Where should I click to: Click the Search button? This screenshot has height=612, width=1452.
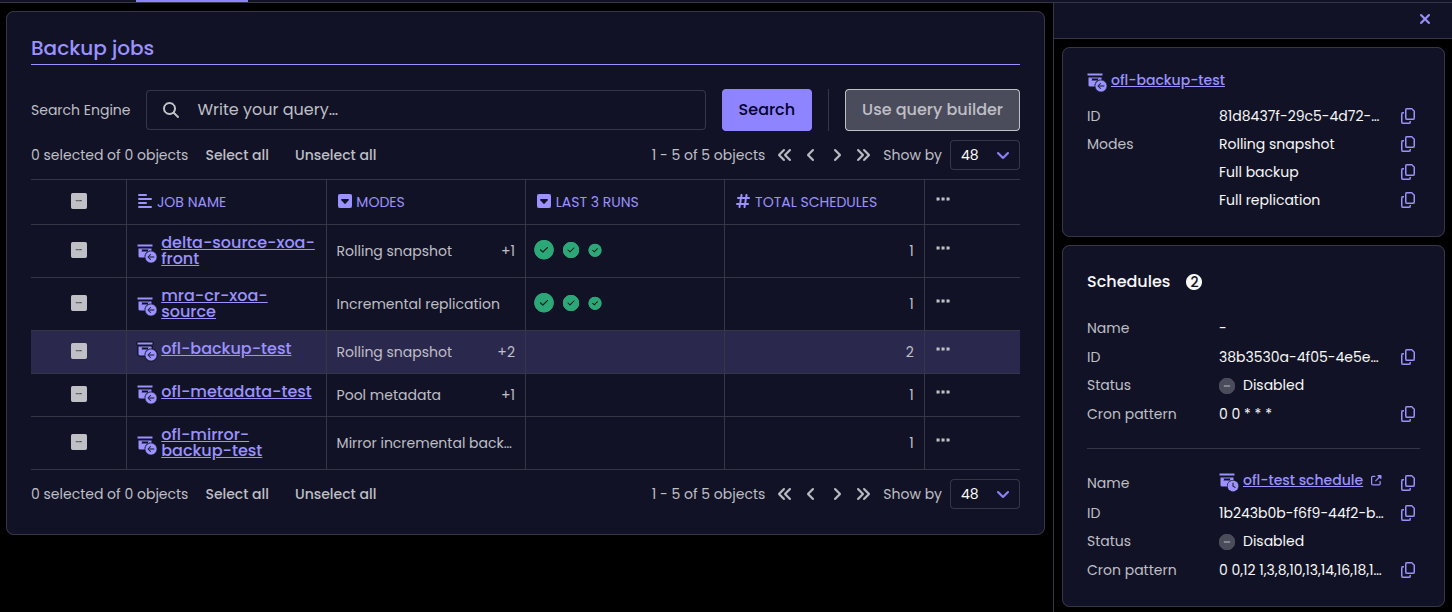[766, 110]
